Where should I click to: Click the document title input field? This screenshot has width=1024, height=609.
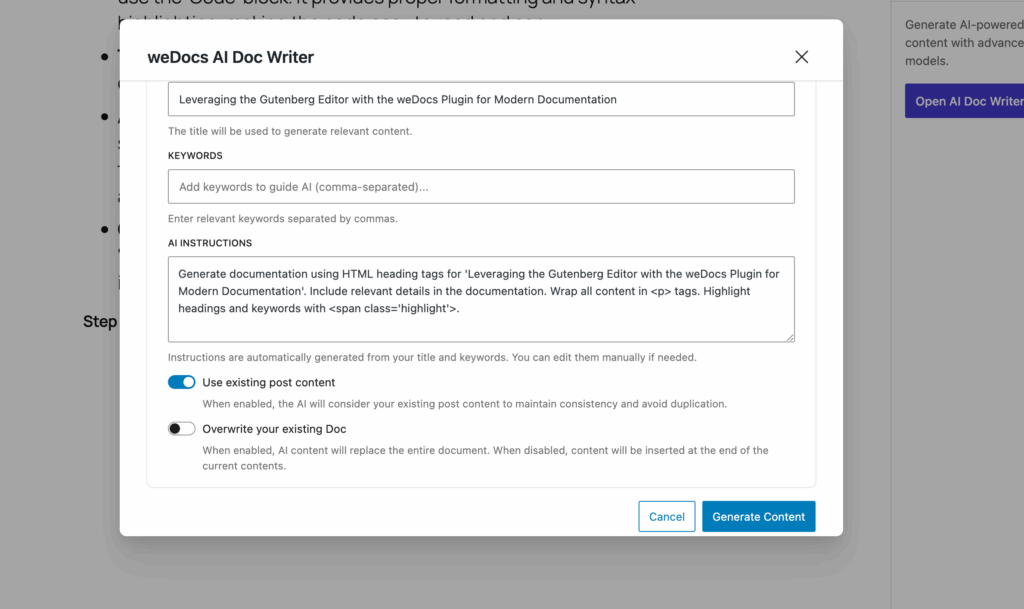480,98
